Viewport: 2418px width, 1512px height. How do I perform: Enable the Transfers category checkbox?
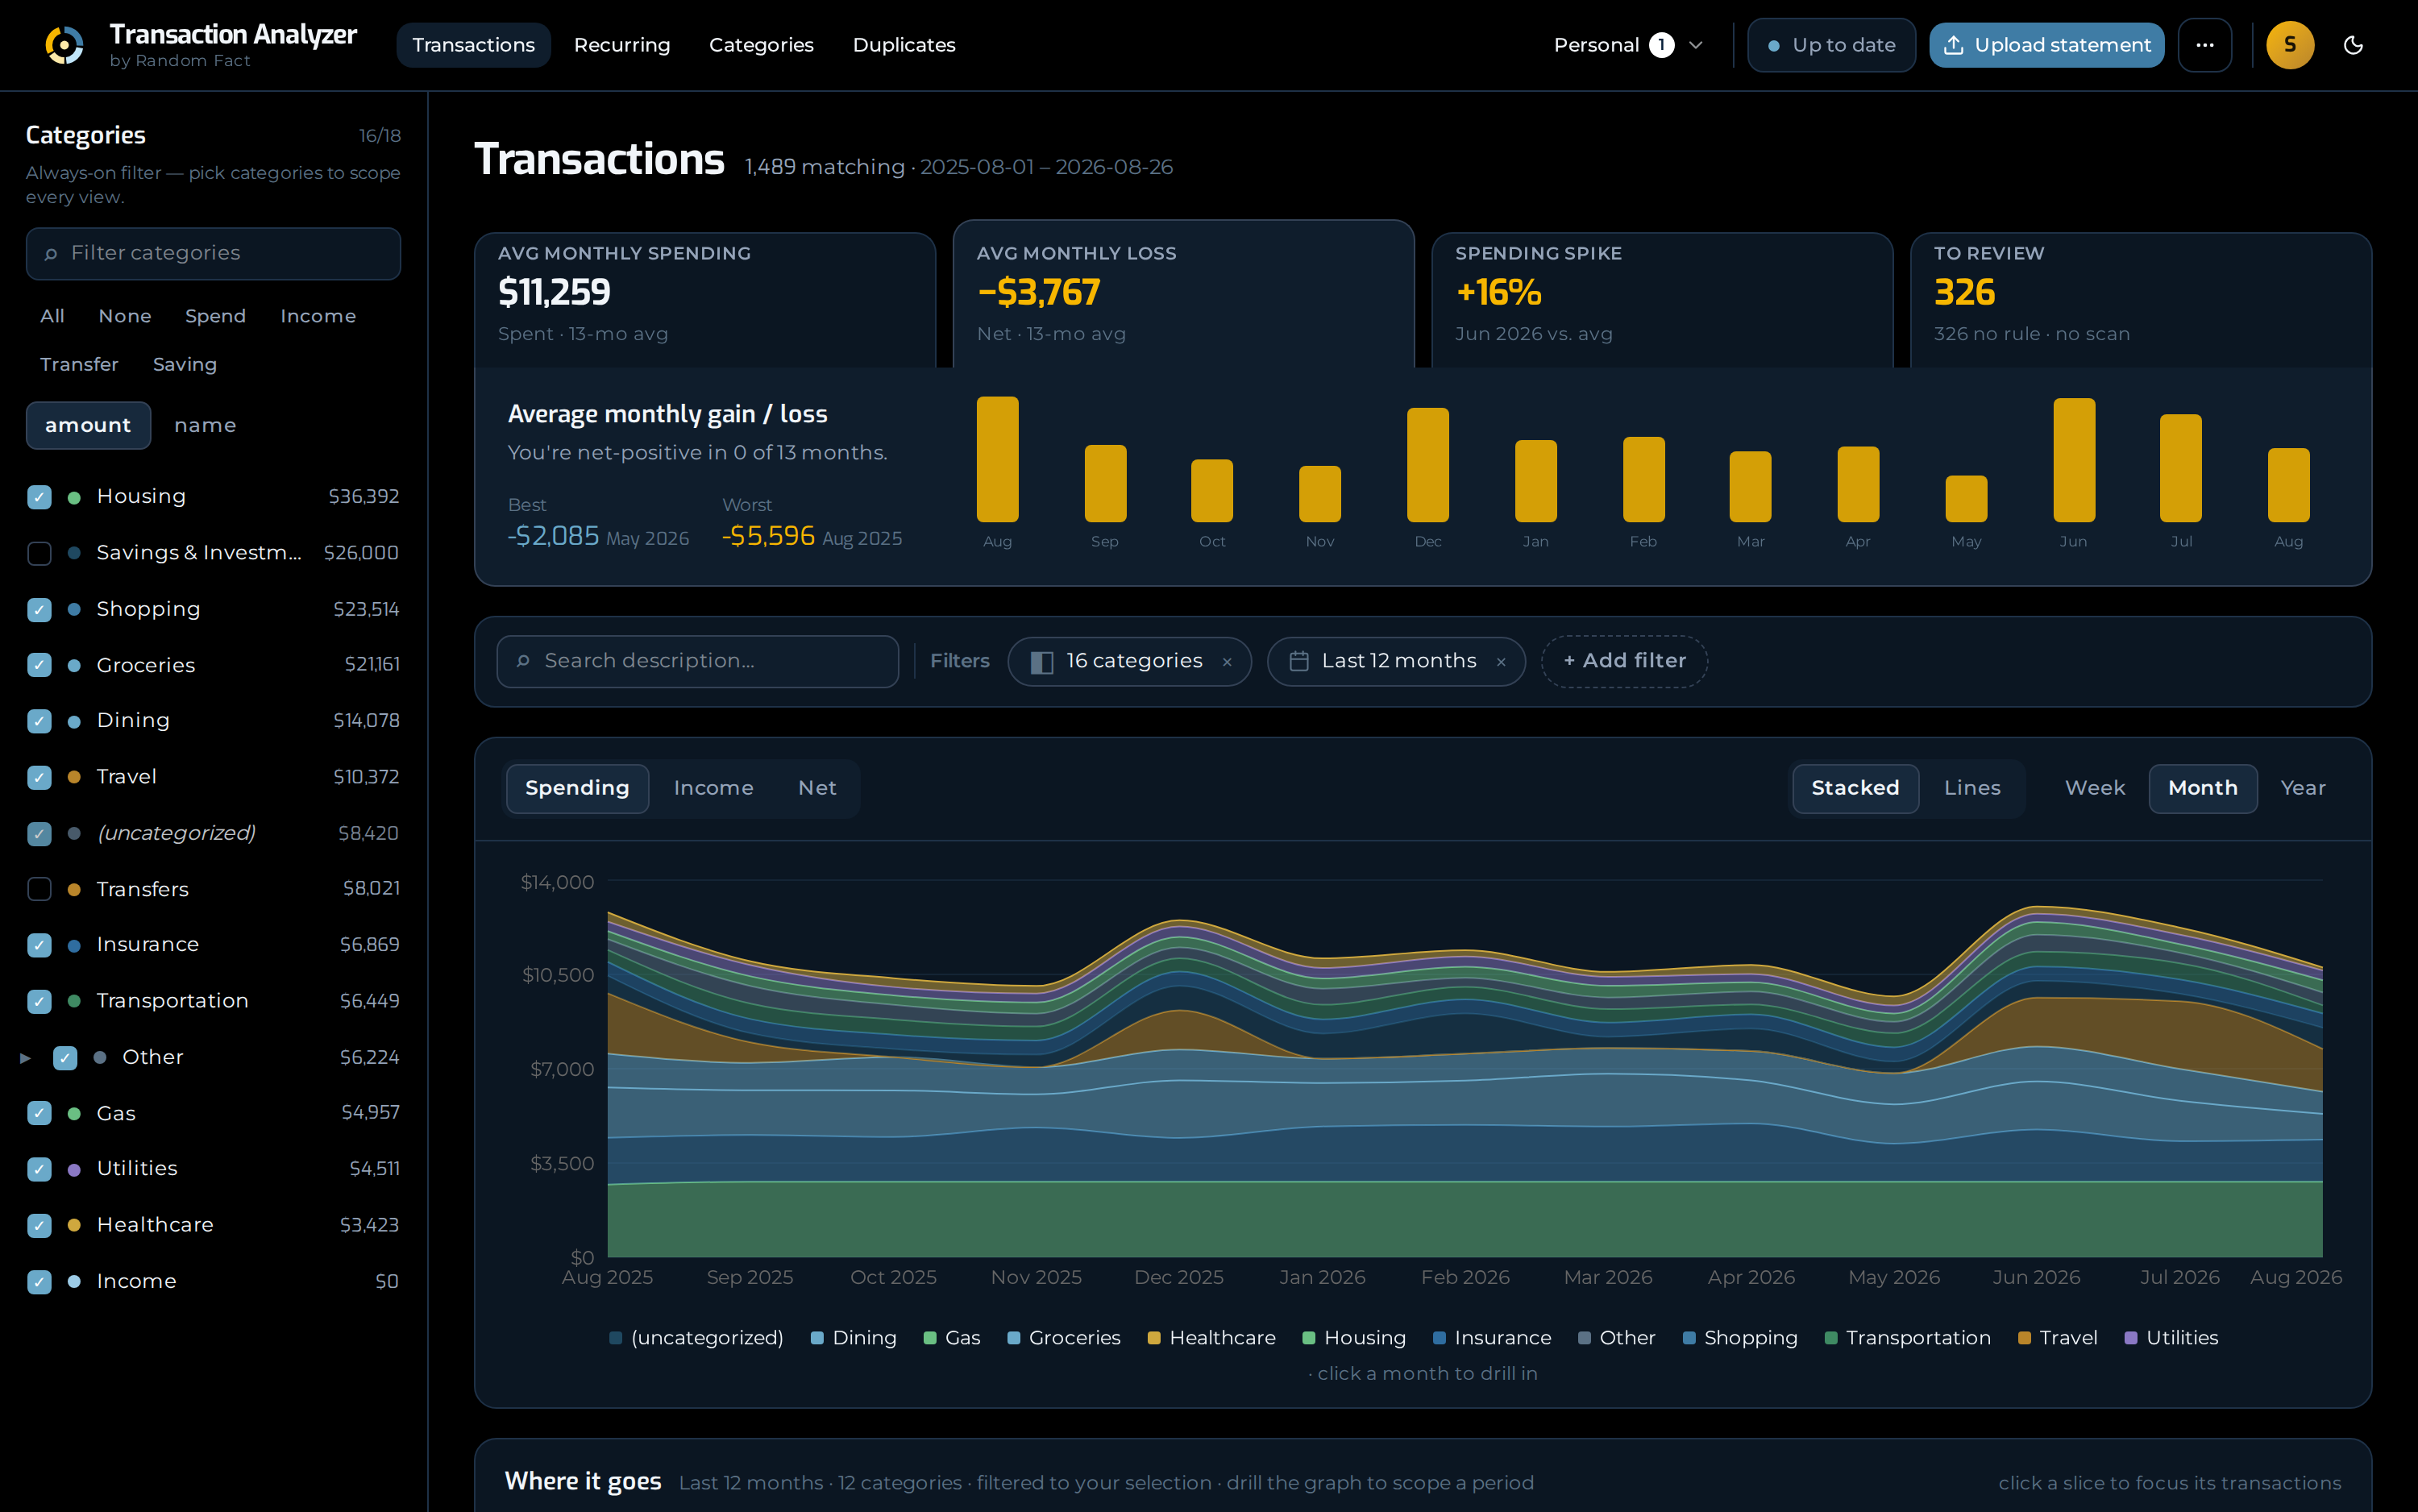click(39, 889)
